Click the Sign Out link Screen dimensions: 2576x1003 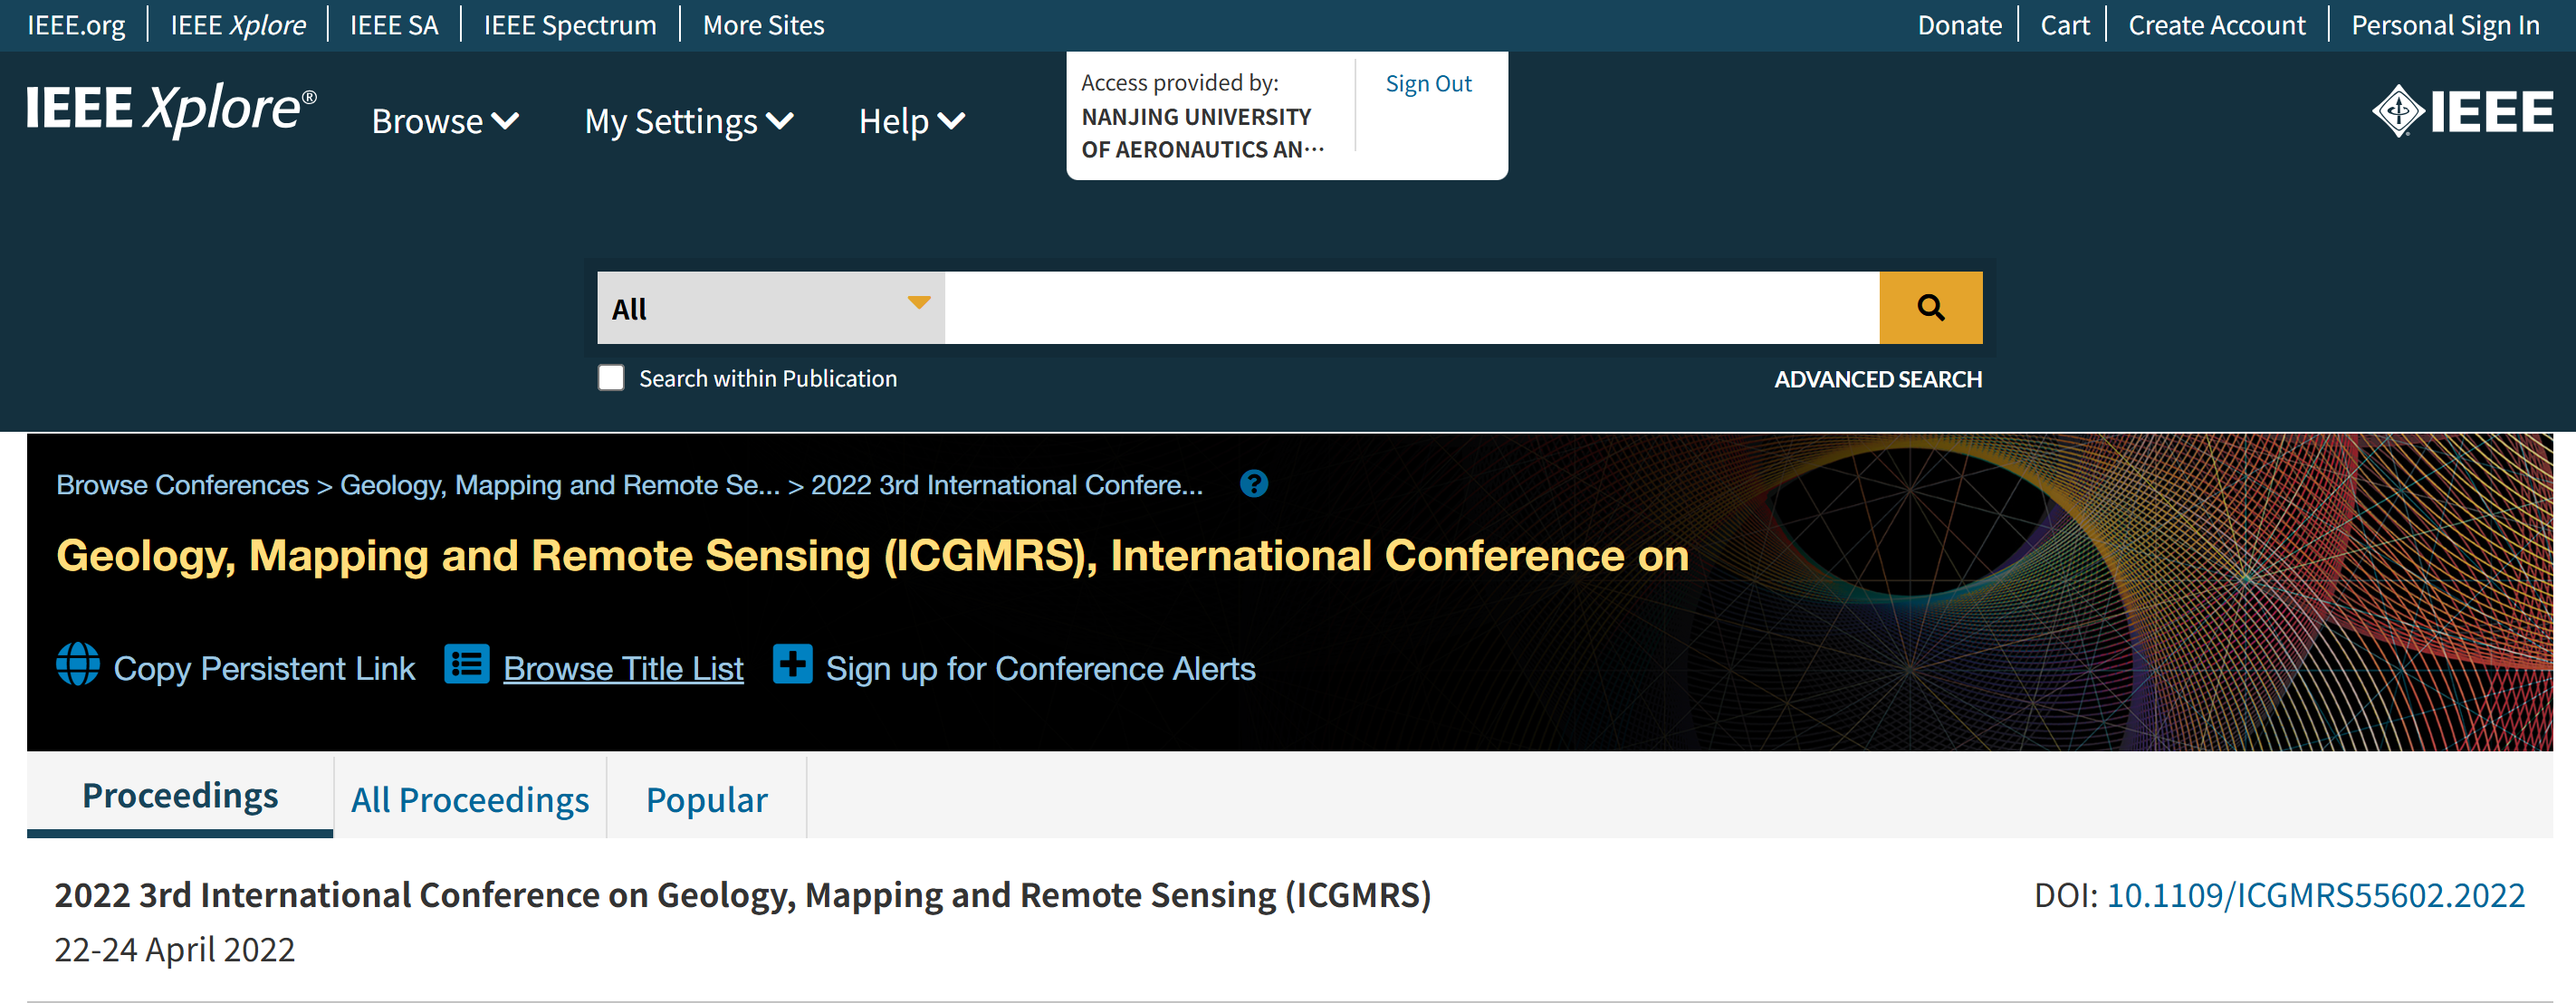coord(1428,84)
